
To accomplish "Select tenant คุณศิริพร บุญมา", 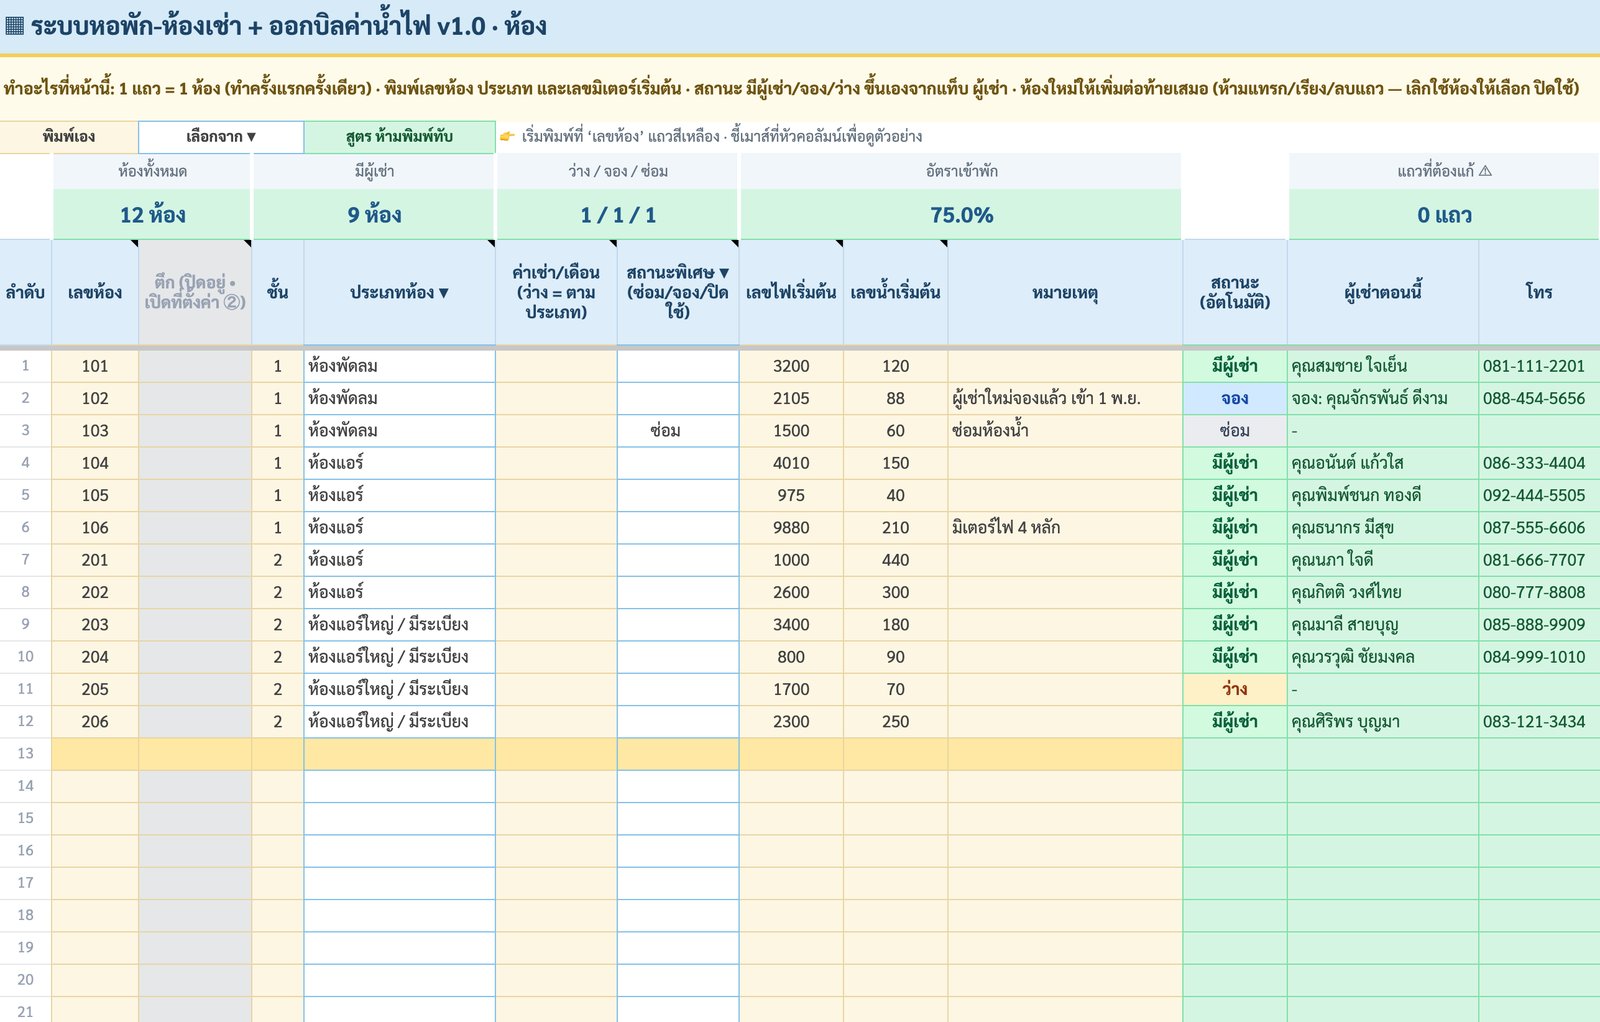I will (x=1383, y=722).
